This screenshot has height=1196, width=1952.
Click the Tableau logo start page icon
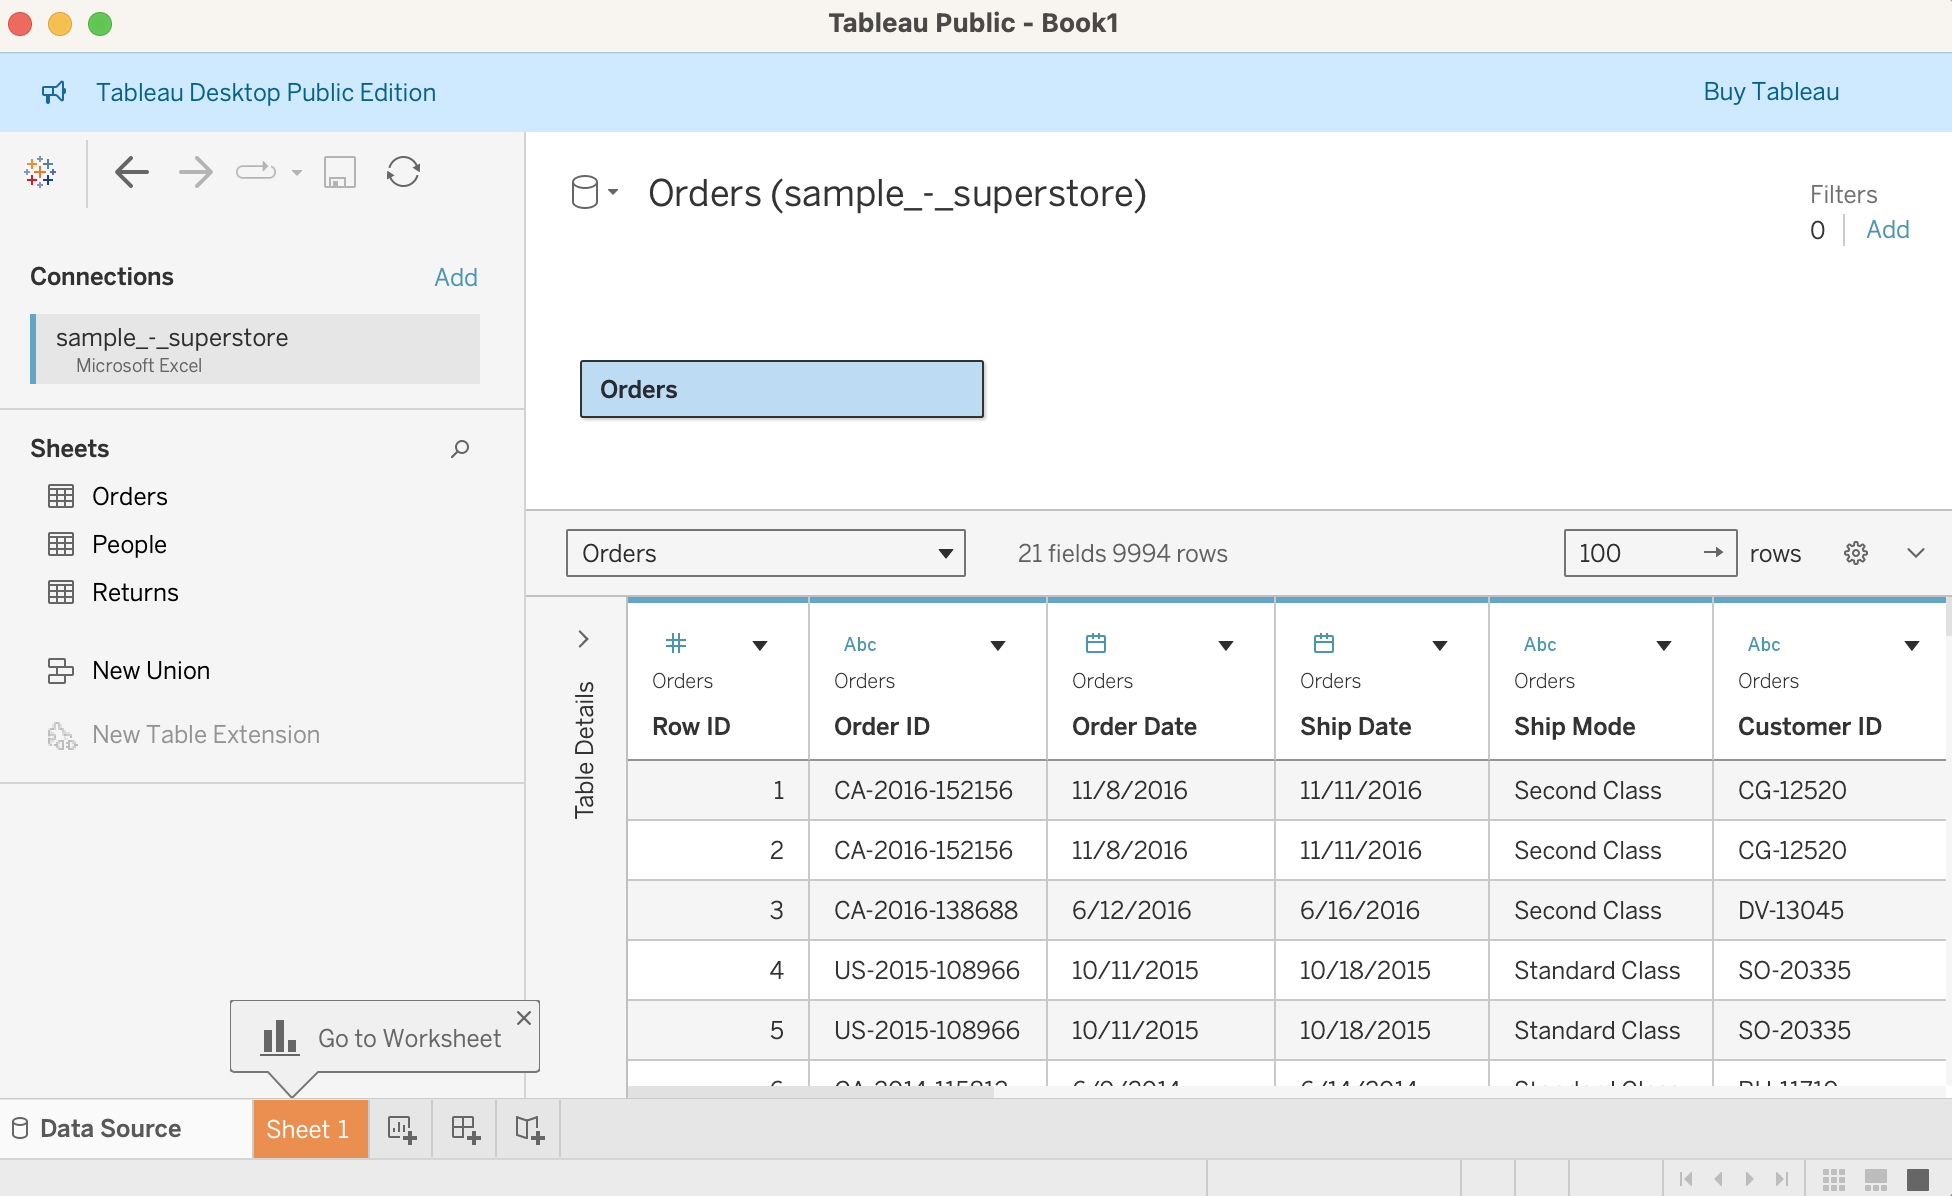point(40,172)
